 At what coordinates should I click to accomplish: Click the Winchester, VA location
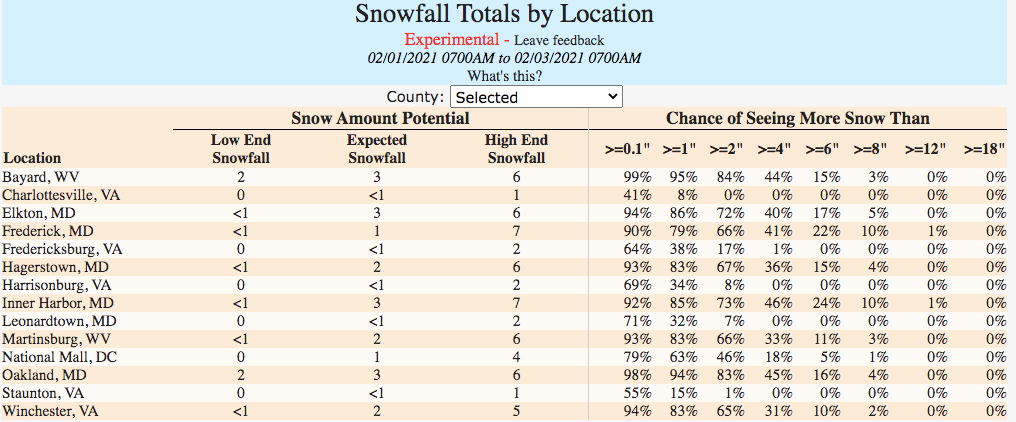click(x=50, y=411)
